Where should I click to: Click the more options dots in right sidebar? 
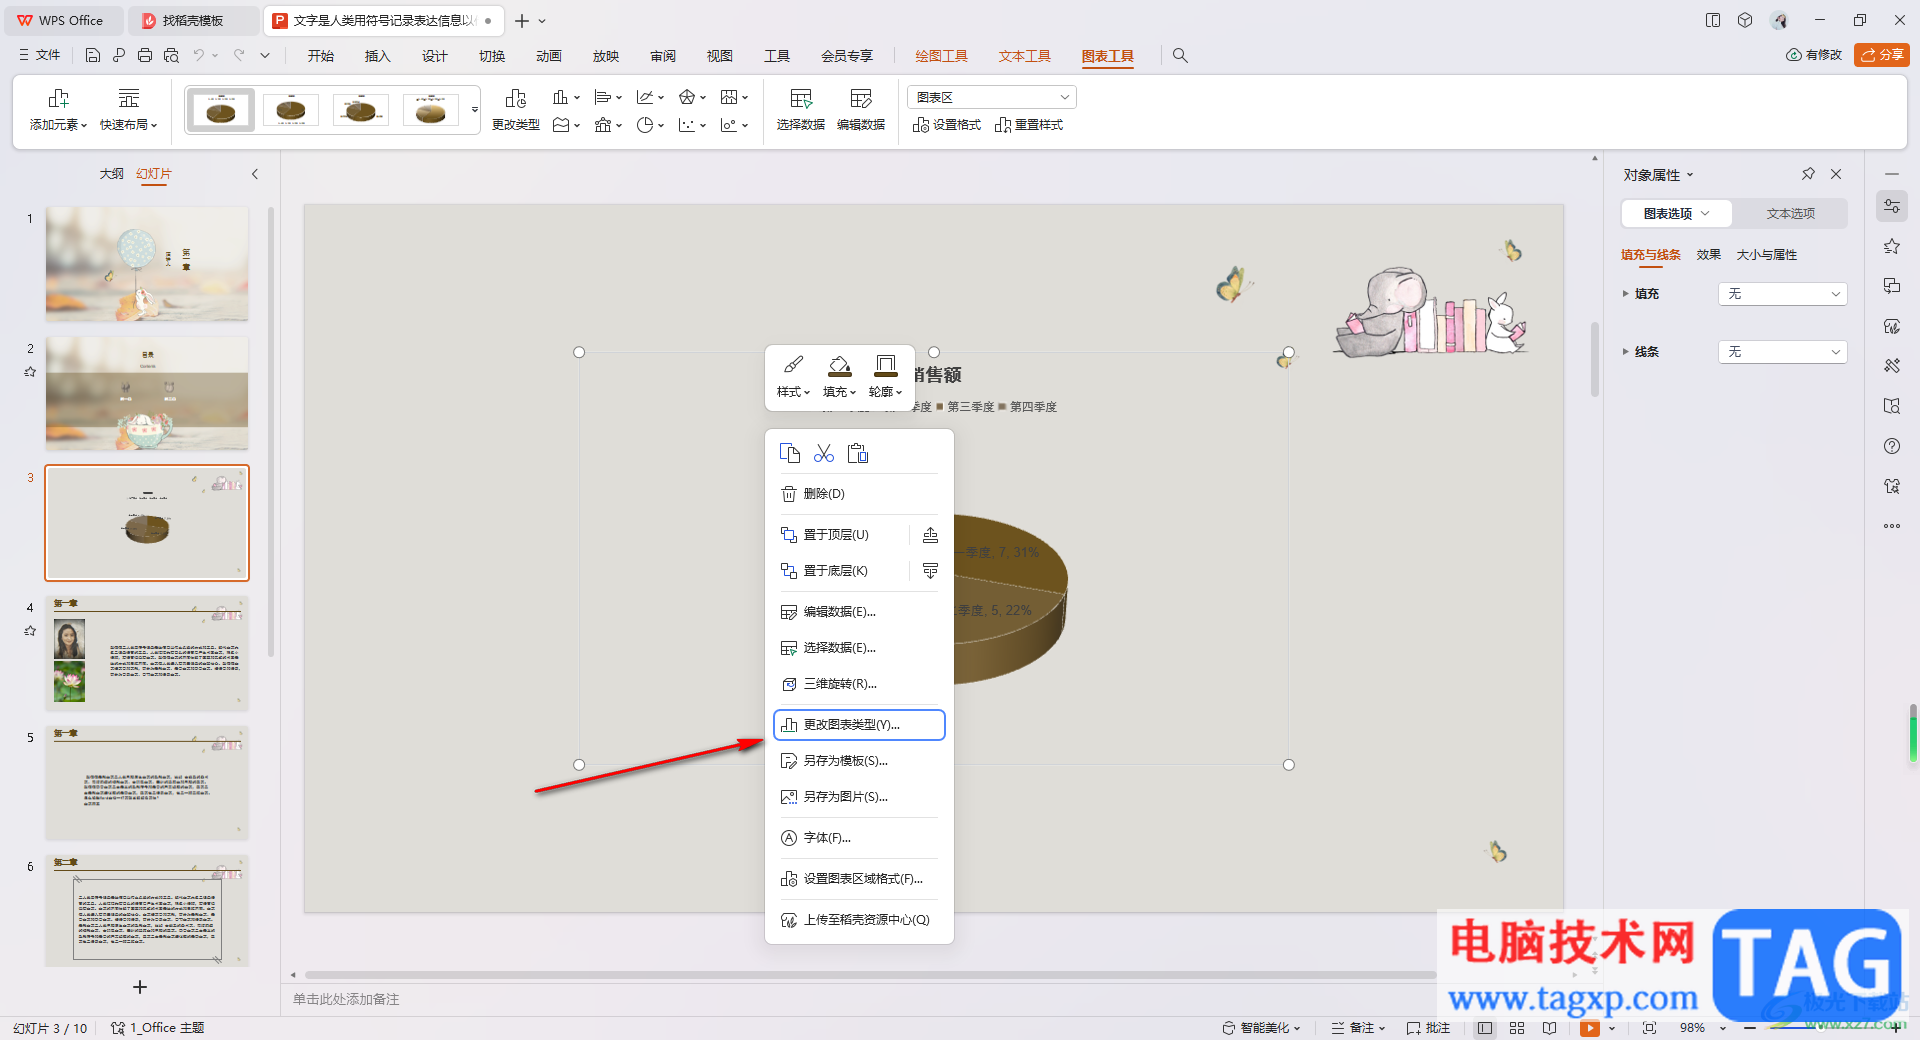click(1892, 526)
